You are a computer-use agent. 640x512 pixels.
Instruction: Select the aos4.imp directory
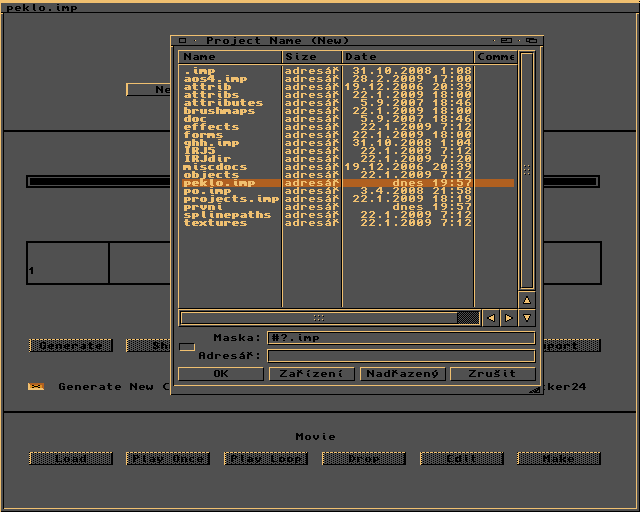click(348, 79)
